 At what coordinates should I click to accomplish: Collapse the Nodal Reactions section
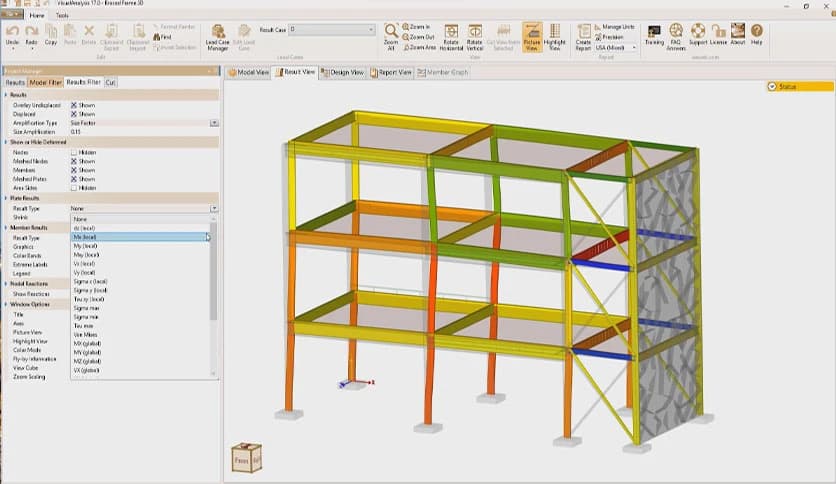point(6,284)
